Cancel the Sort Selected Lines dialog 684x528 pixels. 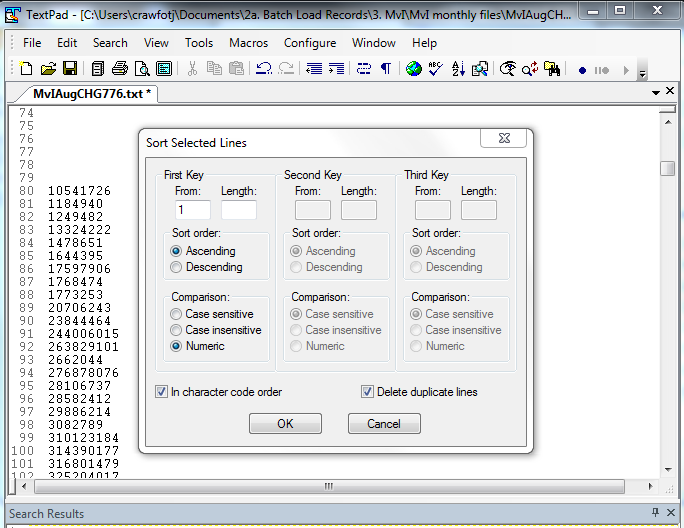tap(384, 423)
